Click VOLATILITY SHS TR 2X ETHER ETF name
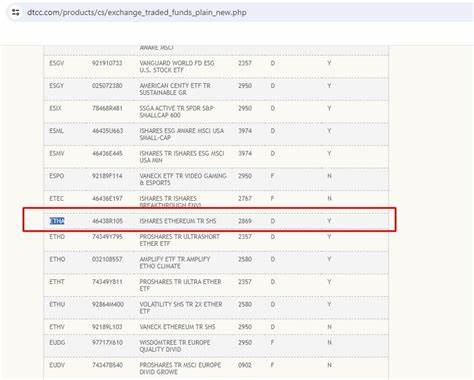The width and height of the screenshot is (474, 380). point(181,308)
